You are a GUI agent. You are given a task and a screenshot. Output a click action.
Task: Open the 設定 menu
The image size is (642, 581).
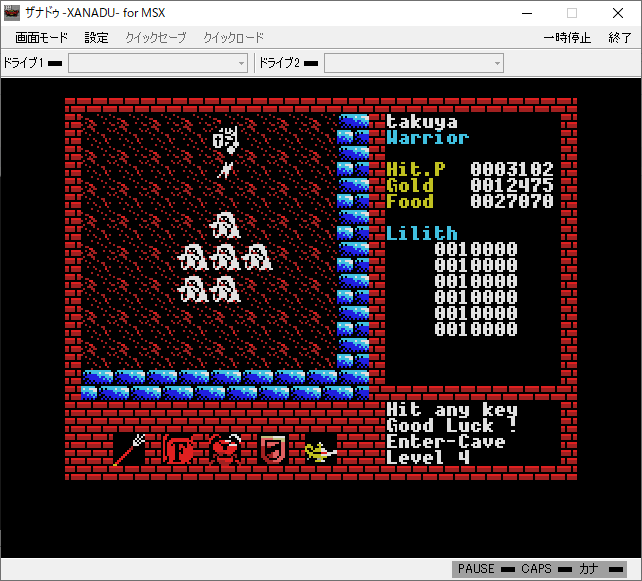pyautogui.click(x=96, y=38)
